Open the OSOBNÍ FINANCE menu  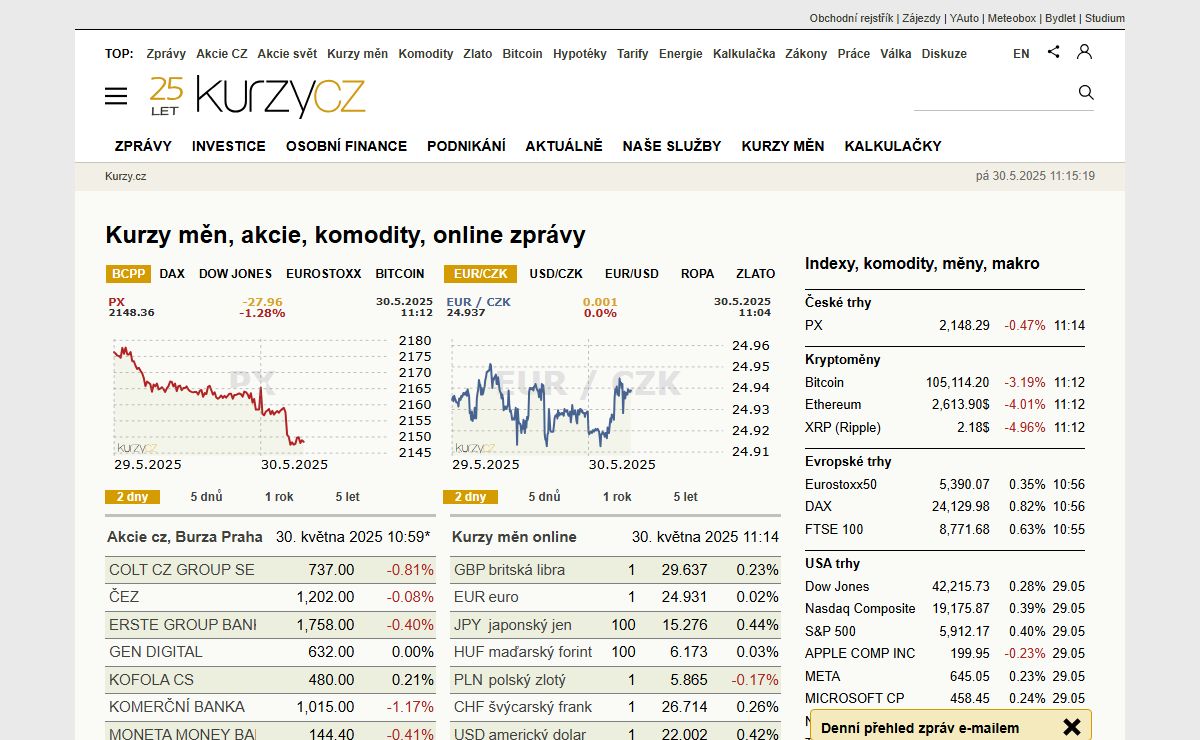point(346,146)
